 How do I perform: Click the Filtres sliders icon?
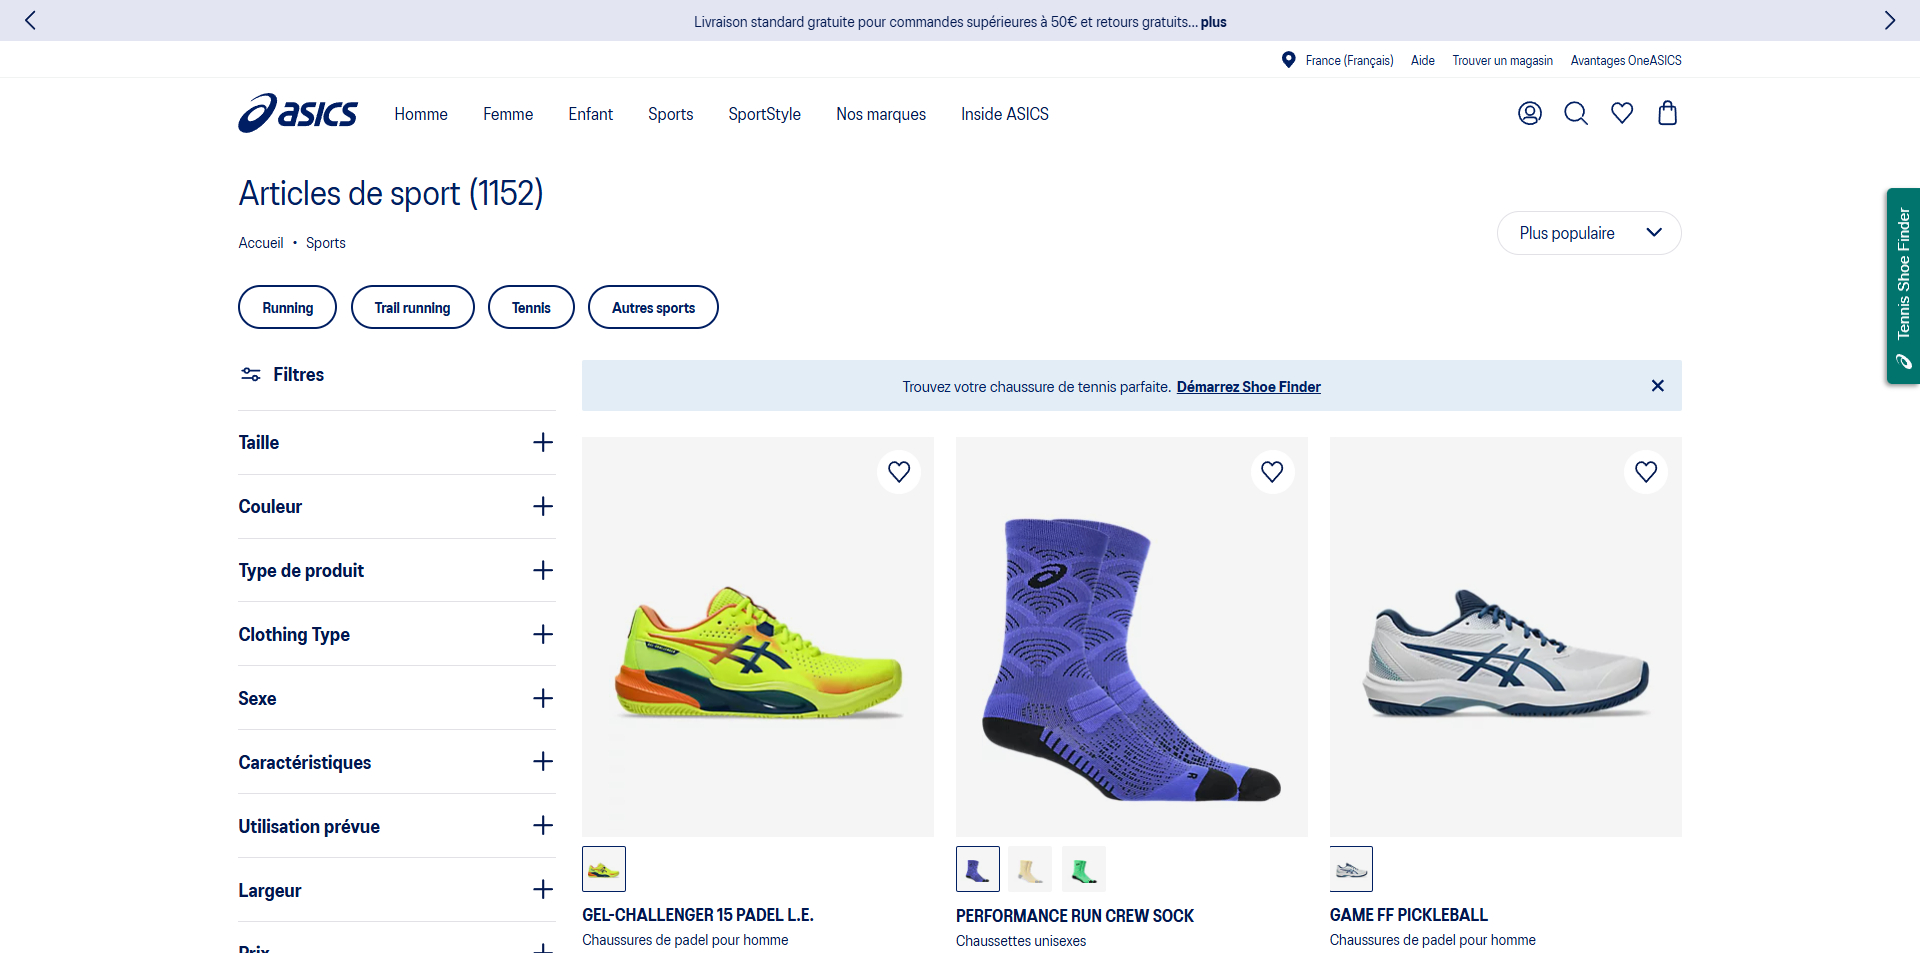[x=250, y=374]
